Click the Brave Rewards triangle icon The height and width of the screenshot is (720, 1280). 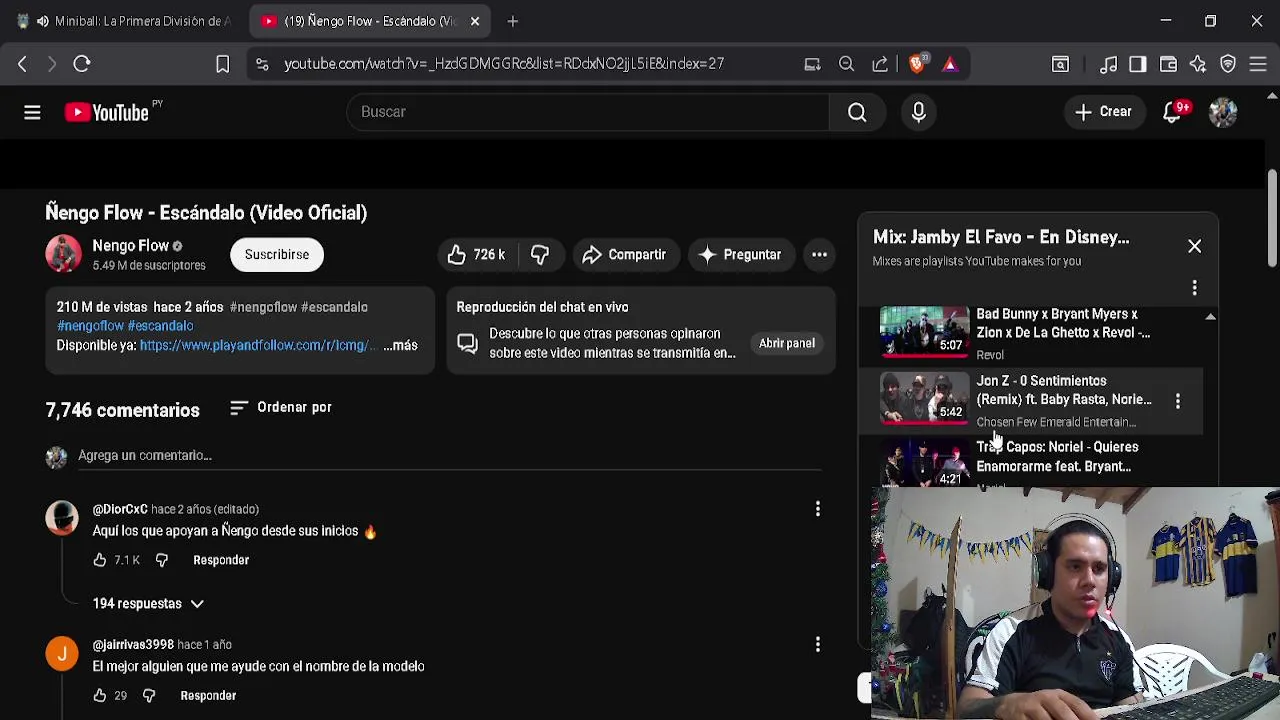[x=950, y=64]
